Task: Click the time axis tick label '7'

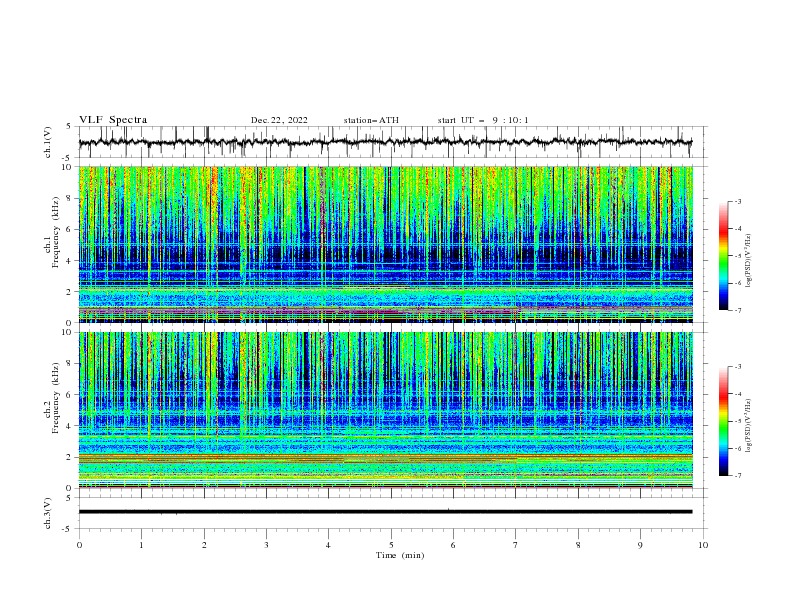Action: tap(516, 545)
